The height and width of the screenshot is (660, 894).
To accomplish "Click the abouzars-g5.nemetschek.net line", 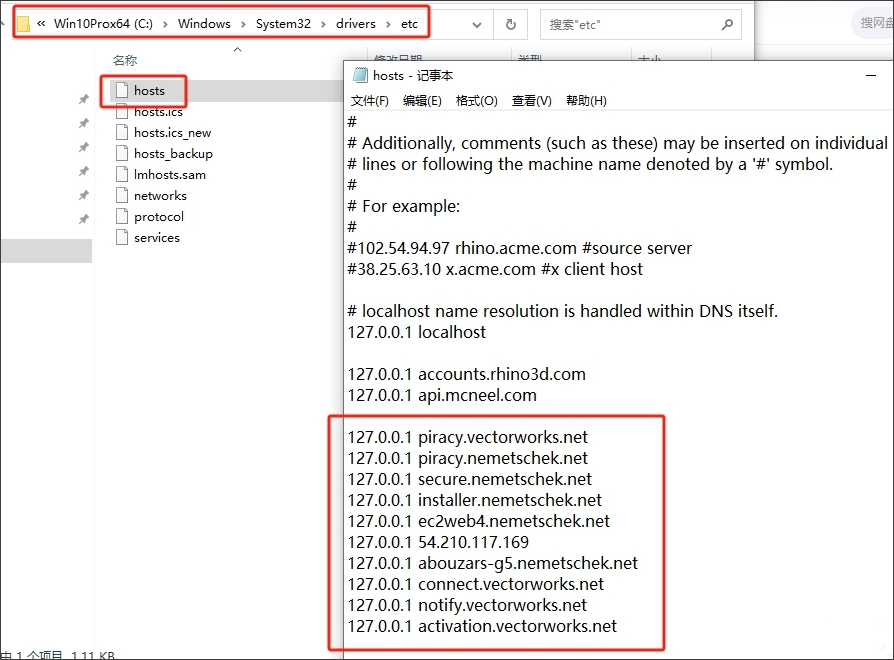I will 493,564.
